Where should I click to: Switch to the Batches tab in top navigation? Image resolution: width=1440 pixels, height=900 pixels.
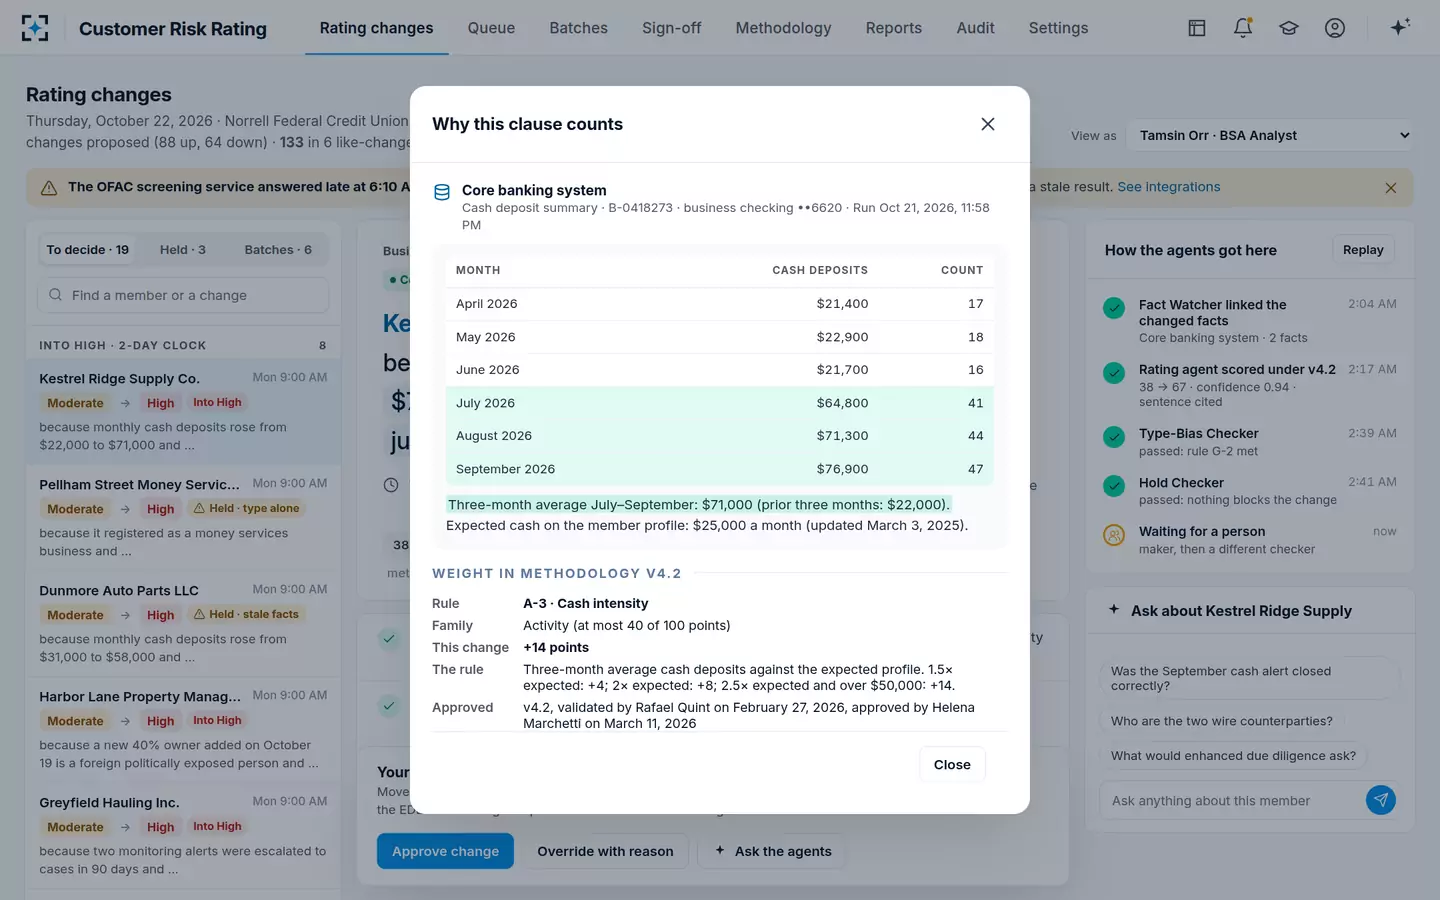578,28
